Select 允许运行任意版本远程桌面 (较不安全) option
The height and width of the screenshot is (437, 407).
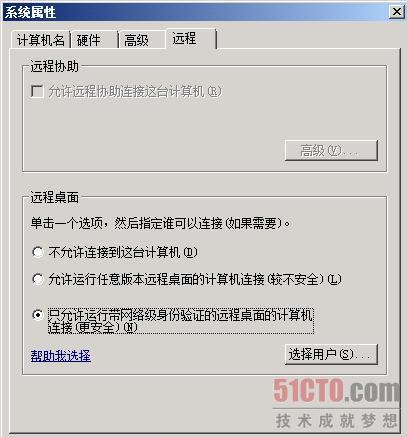[38, 279]
